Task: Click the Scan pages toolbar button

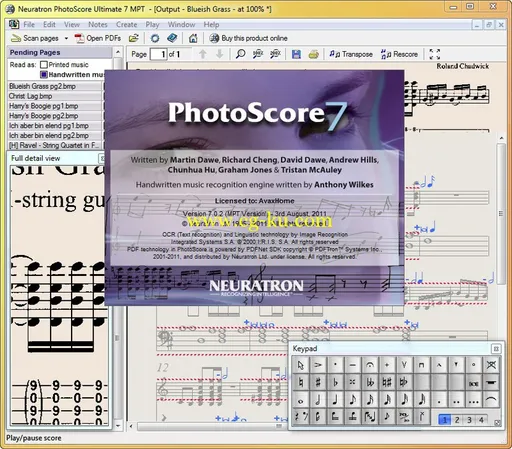Action: (35, 38)
